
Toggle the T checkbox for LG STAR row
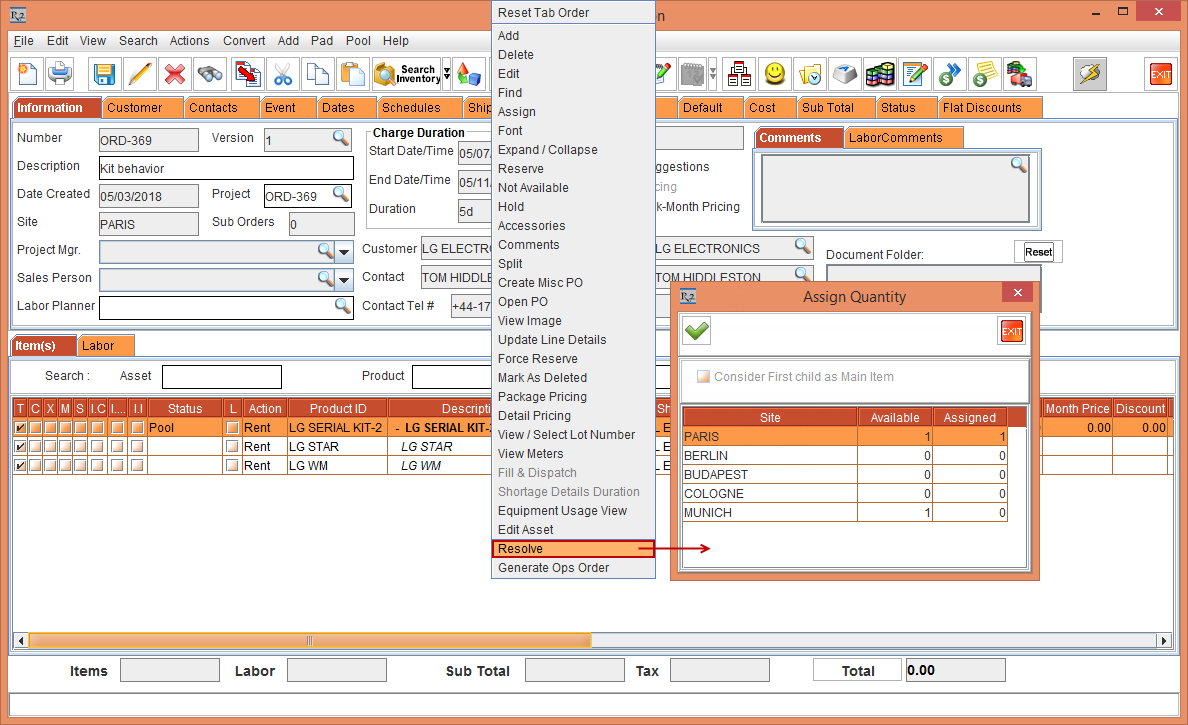20,447
